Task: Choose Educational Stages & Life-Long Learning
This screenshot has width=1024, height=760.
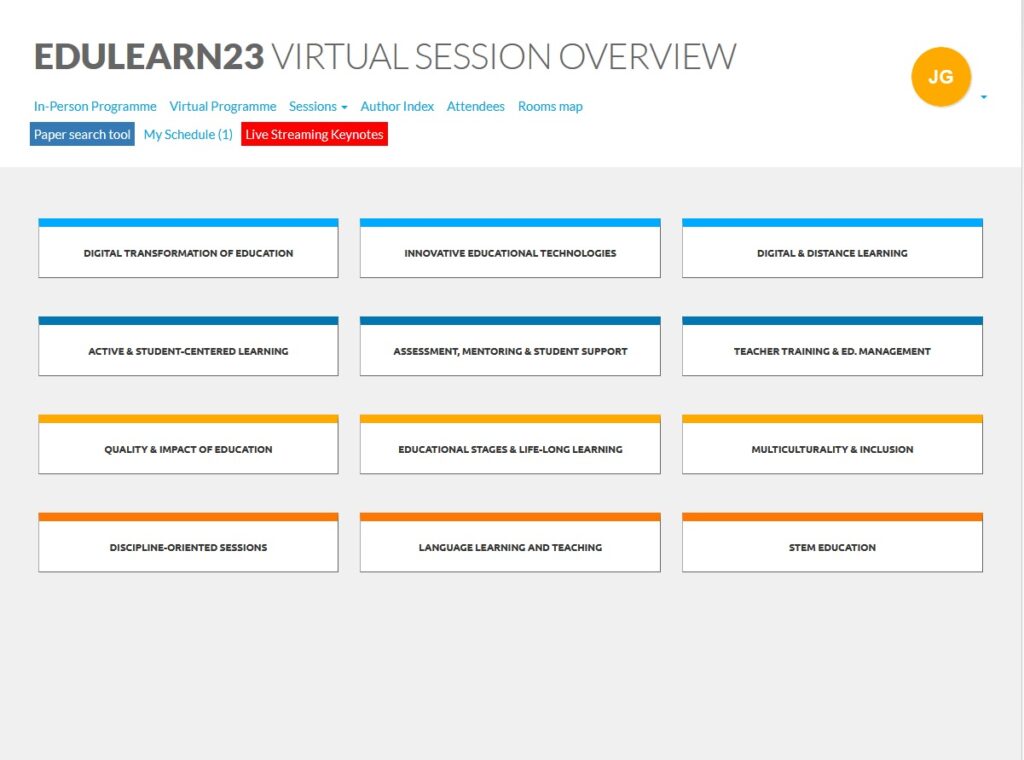Action: (510, 444)
